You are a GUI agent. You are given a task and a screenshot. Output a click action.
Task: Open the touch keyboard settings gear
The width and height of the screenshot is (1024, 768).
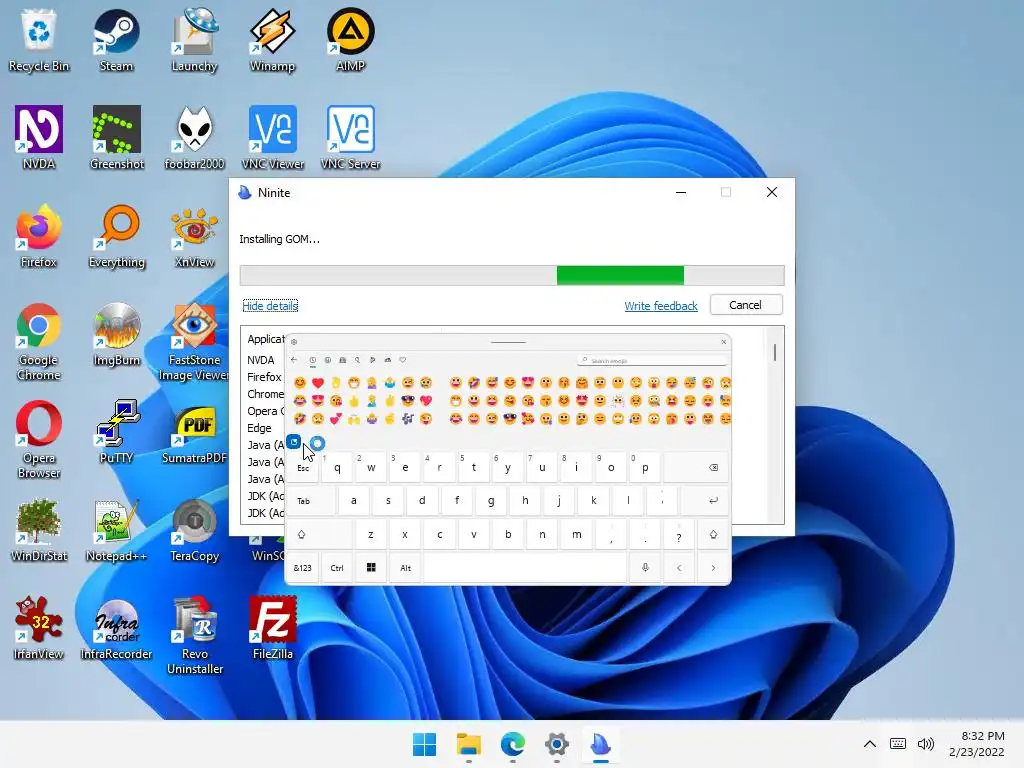pyautogui.click(x=294, y=342)
